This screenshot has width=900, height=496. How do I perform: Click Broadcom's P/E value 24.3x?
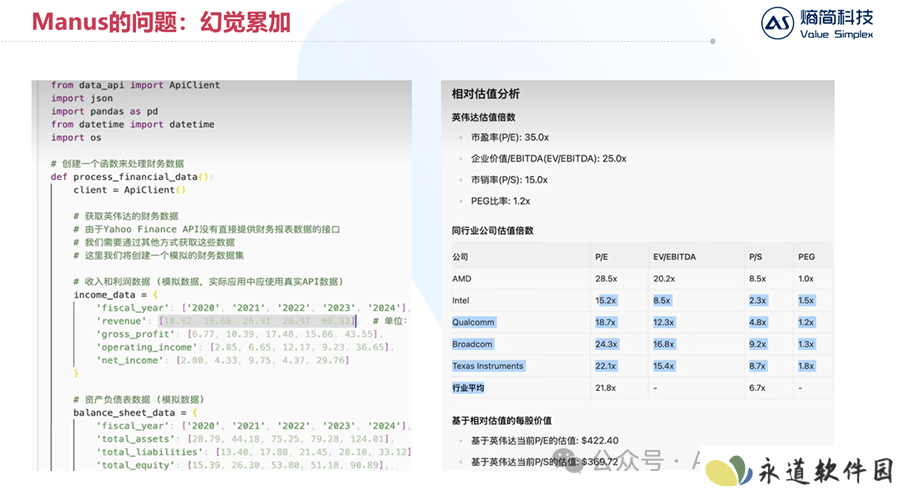pyautogui.click(x=606, y=344)
